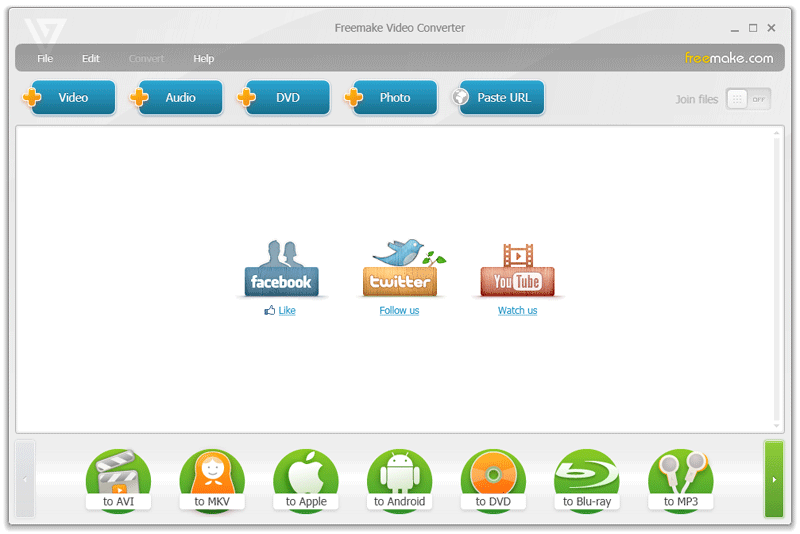This screenshot has width=800, height=534.
Task: Choose the to MKV output format
Action: (212, 480)
